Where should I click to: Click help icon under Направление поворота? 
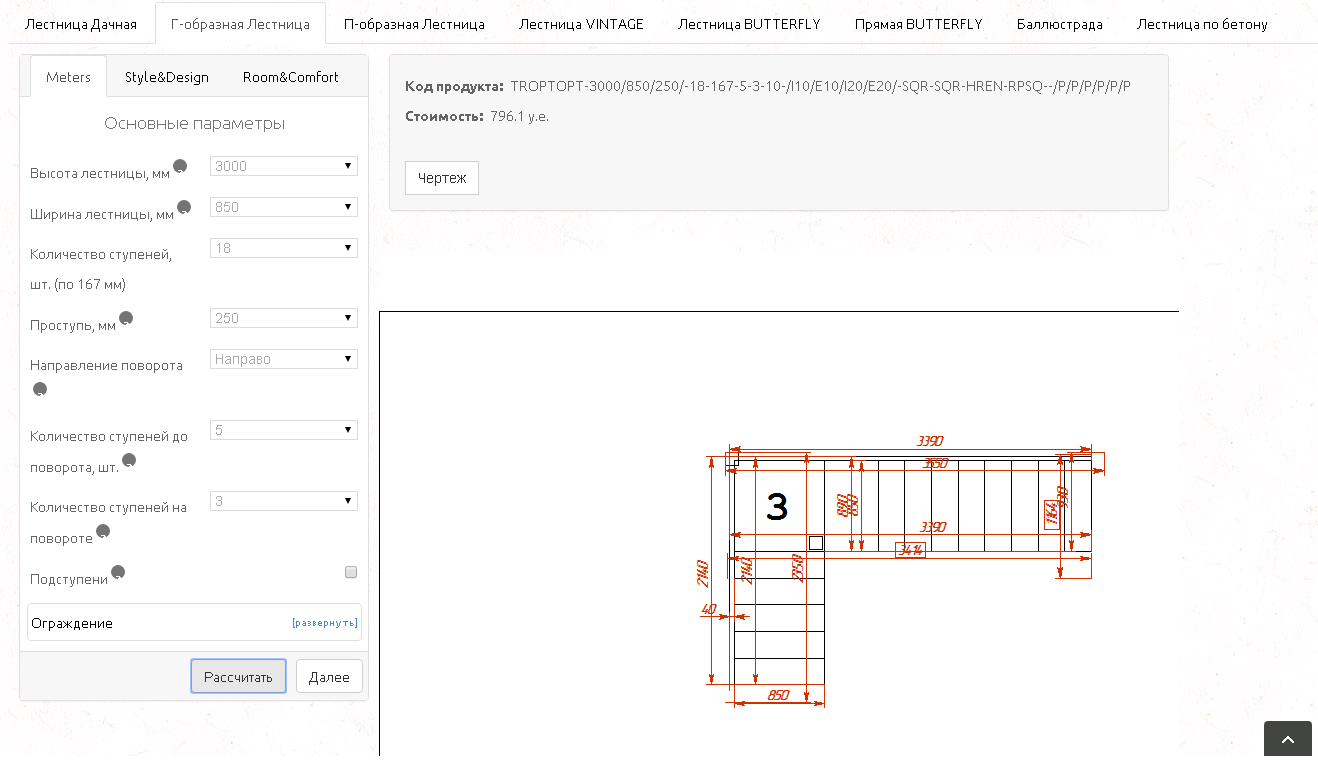click(40, 389)
